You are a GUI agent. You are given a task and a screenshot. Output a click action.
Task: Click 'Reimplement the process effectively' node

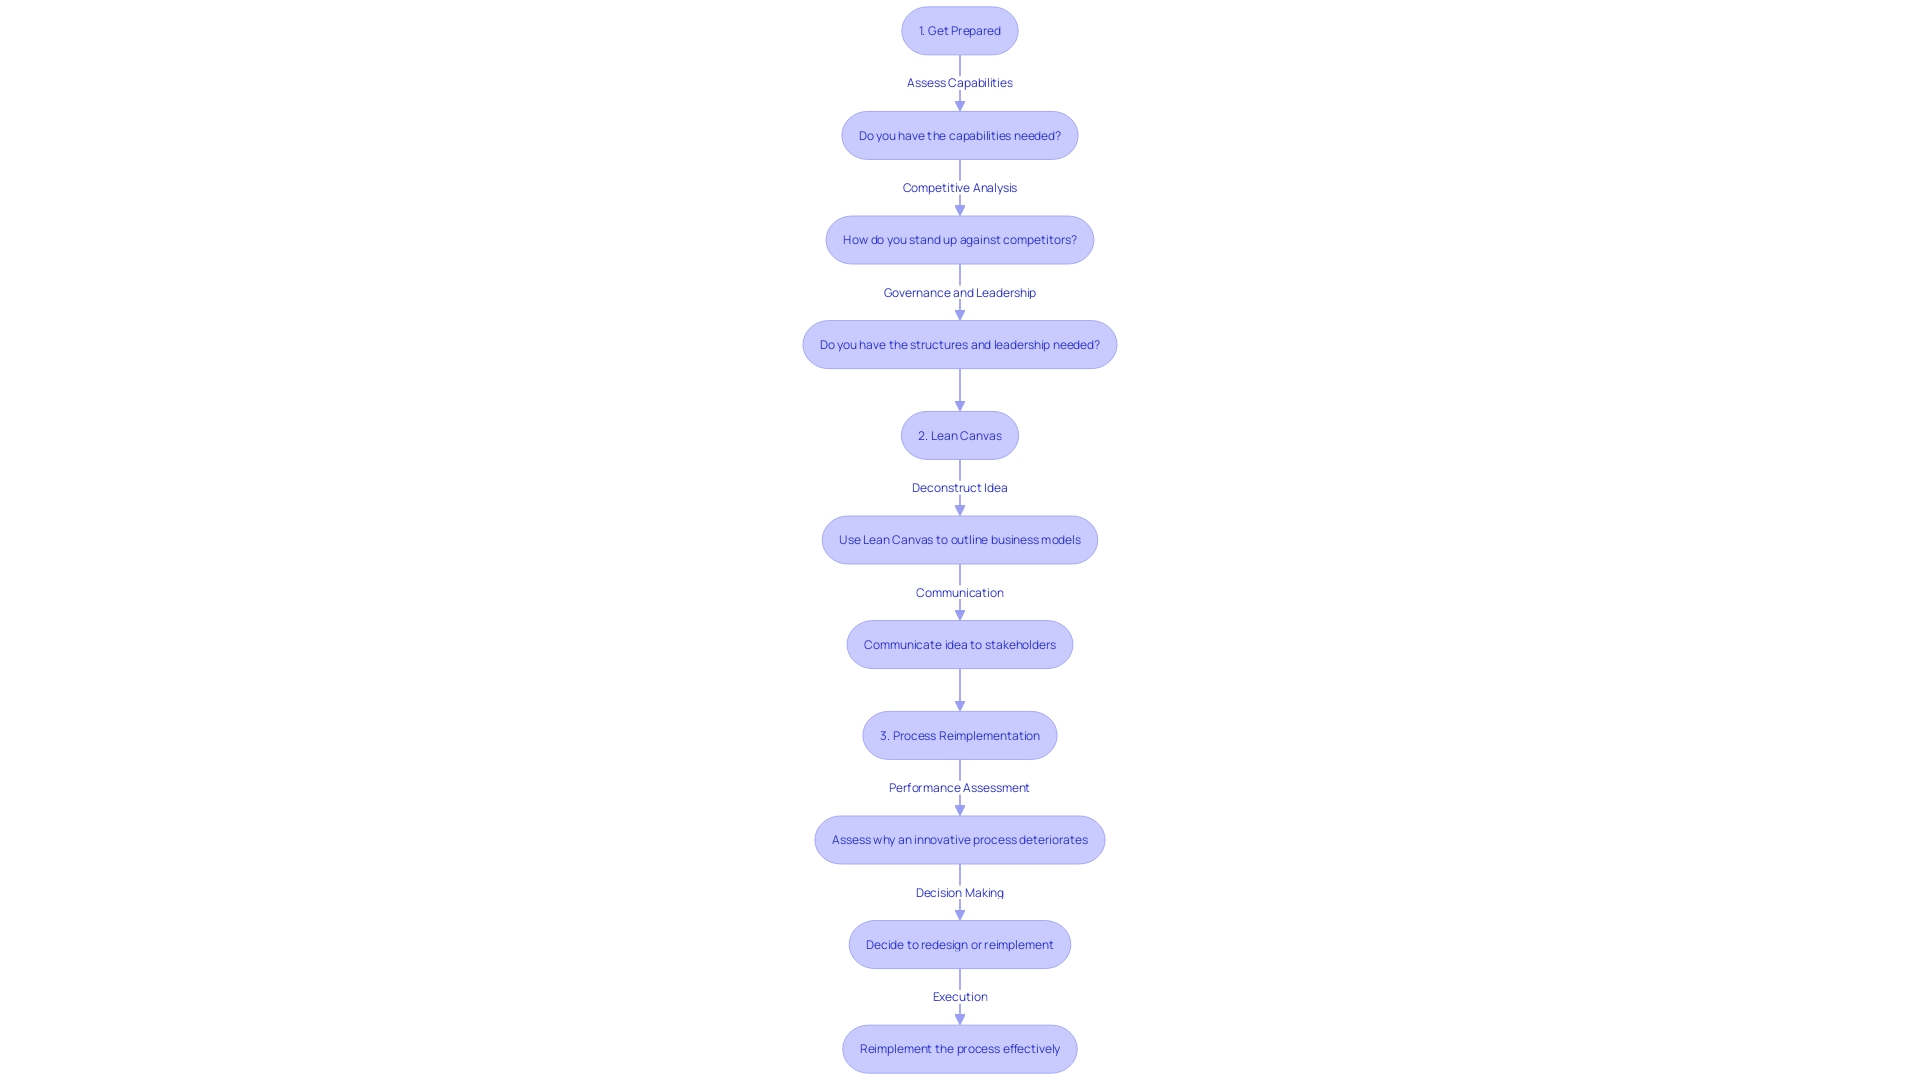point(960,1048)
